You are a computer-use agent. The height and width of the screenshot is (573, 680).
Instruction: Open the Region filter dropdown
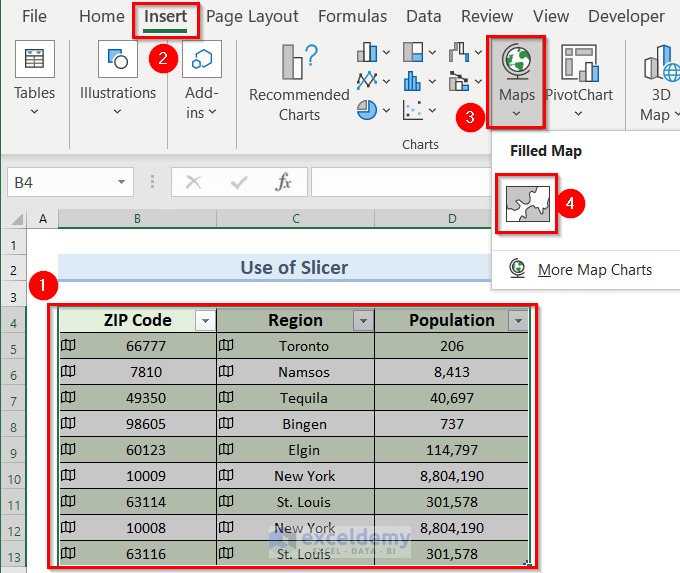(363, 321)
